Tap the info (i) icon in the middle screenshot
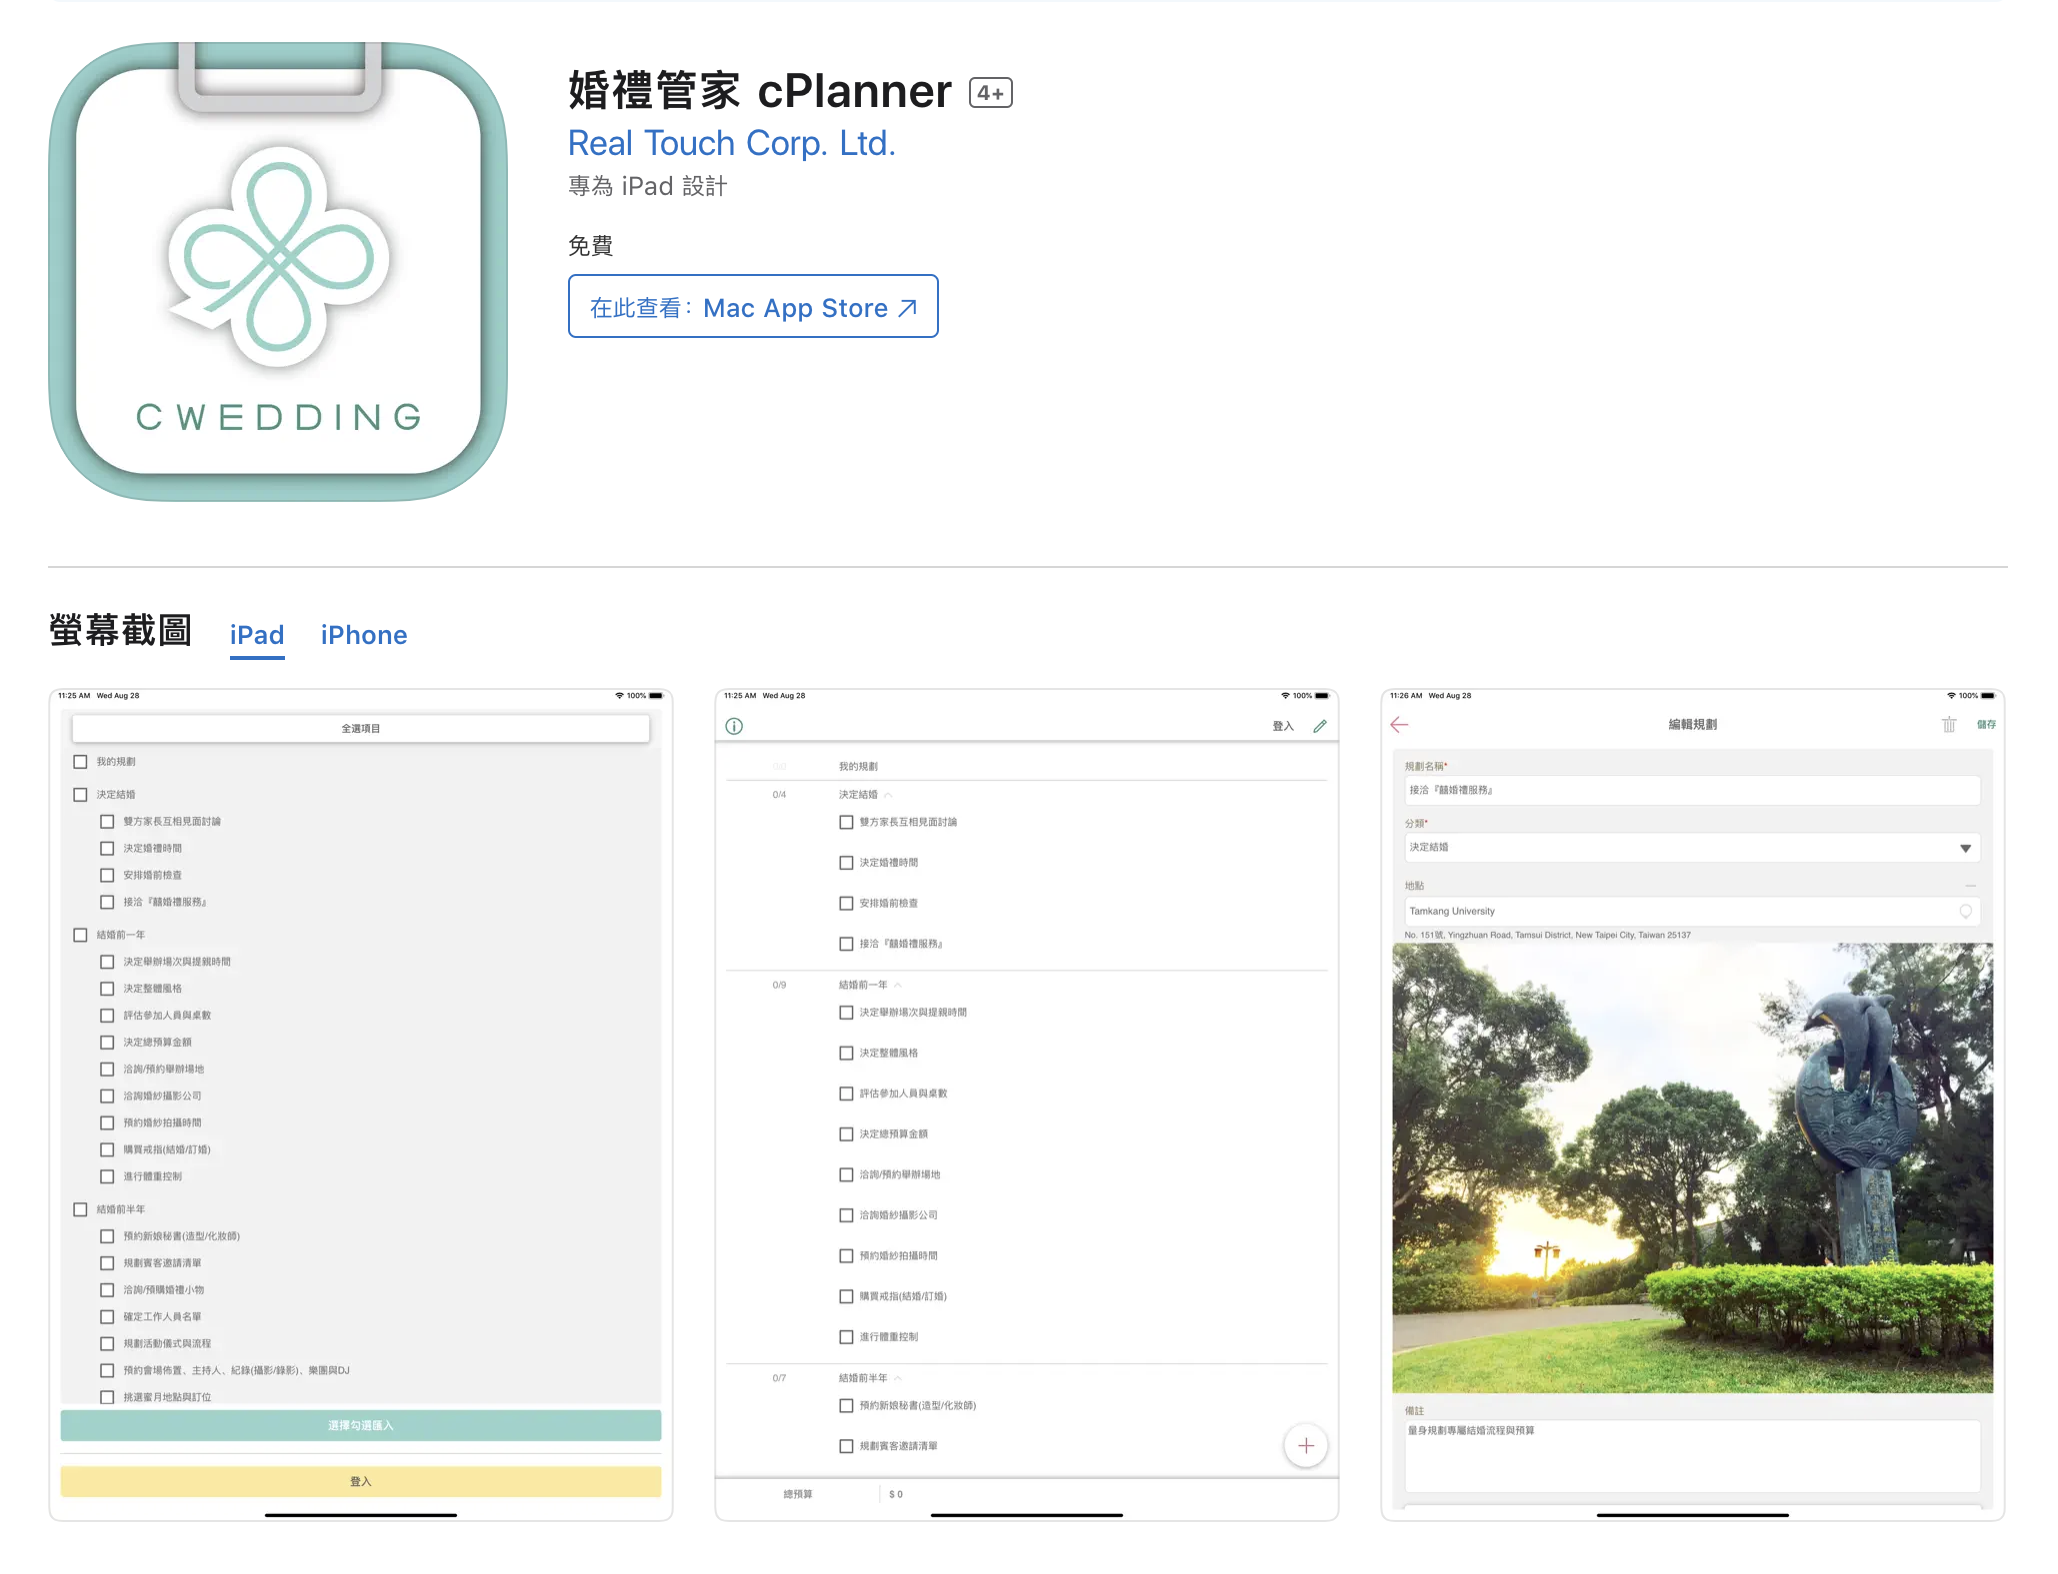 pyautogui.click(x=734, y=726)
